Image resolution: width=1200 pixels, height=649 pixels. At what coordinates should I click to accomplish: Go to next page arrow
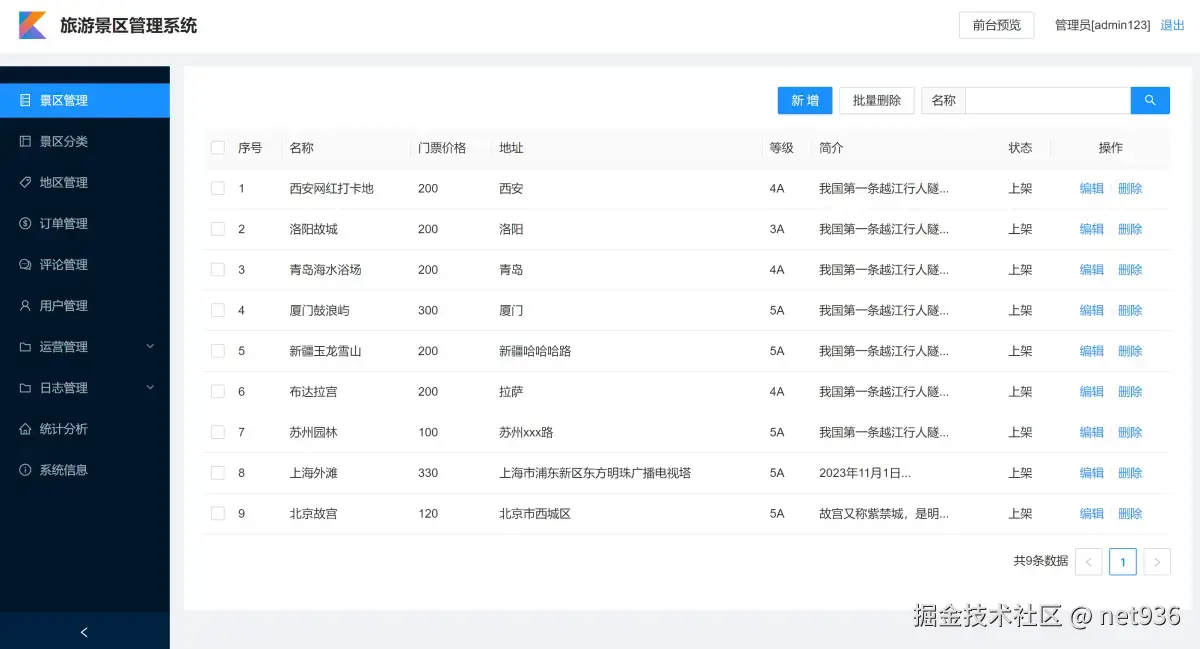1157,562
